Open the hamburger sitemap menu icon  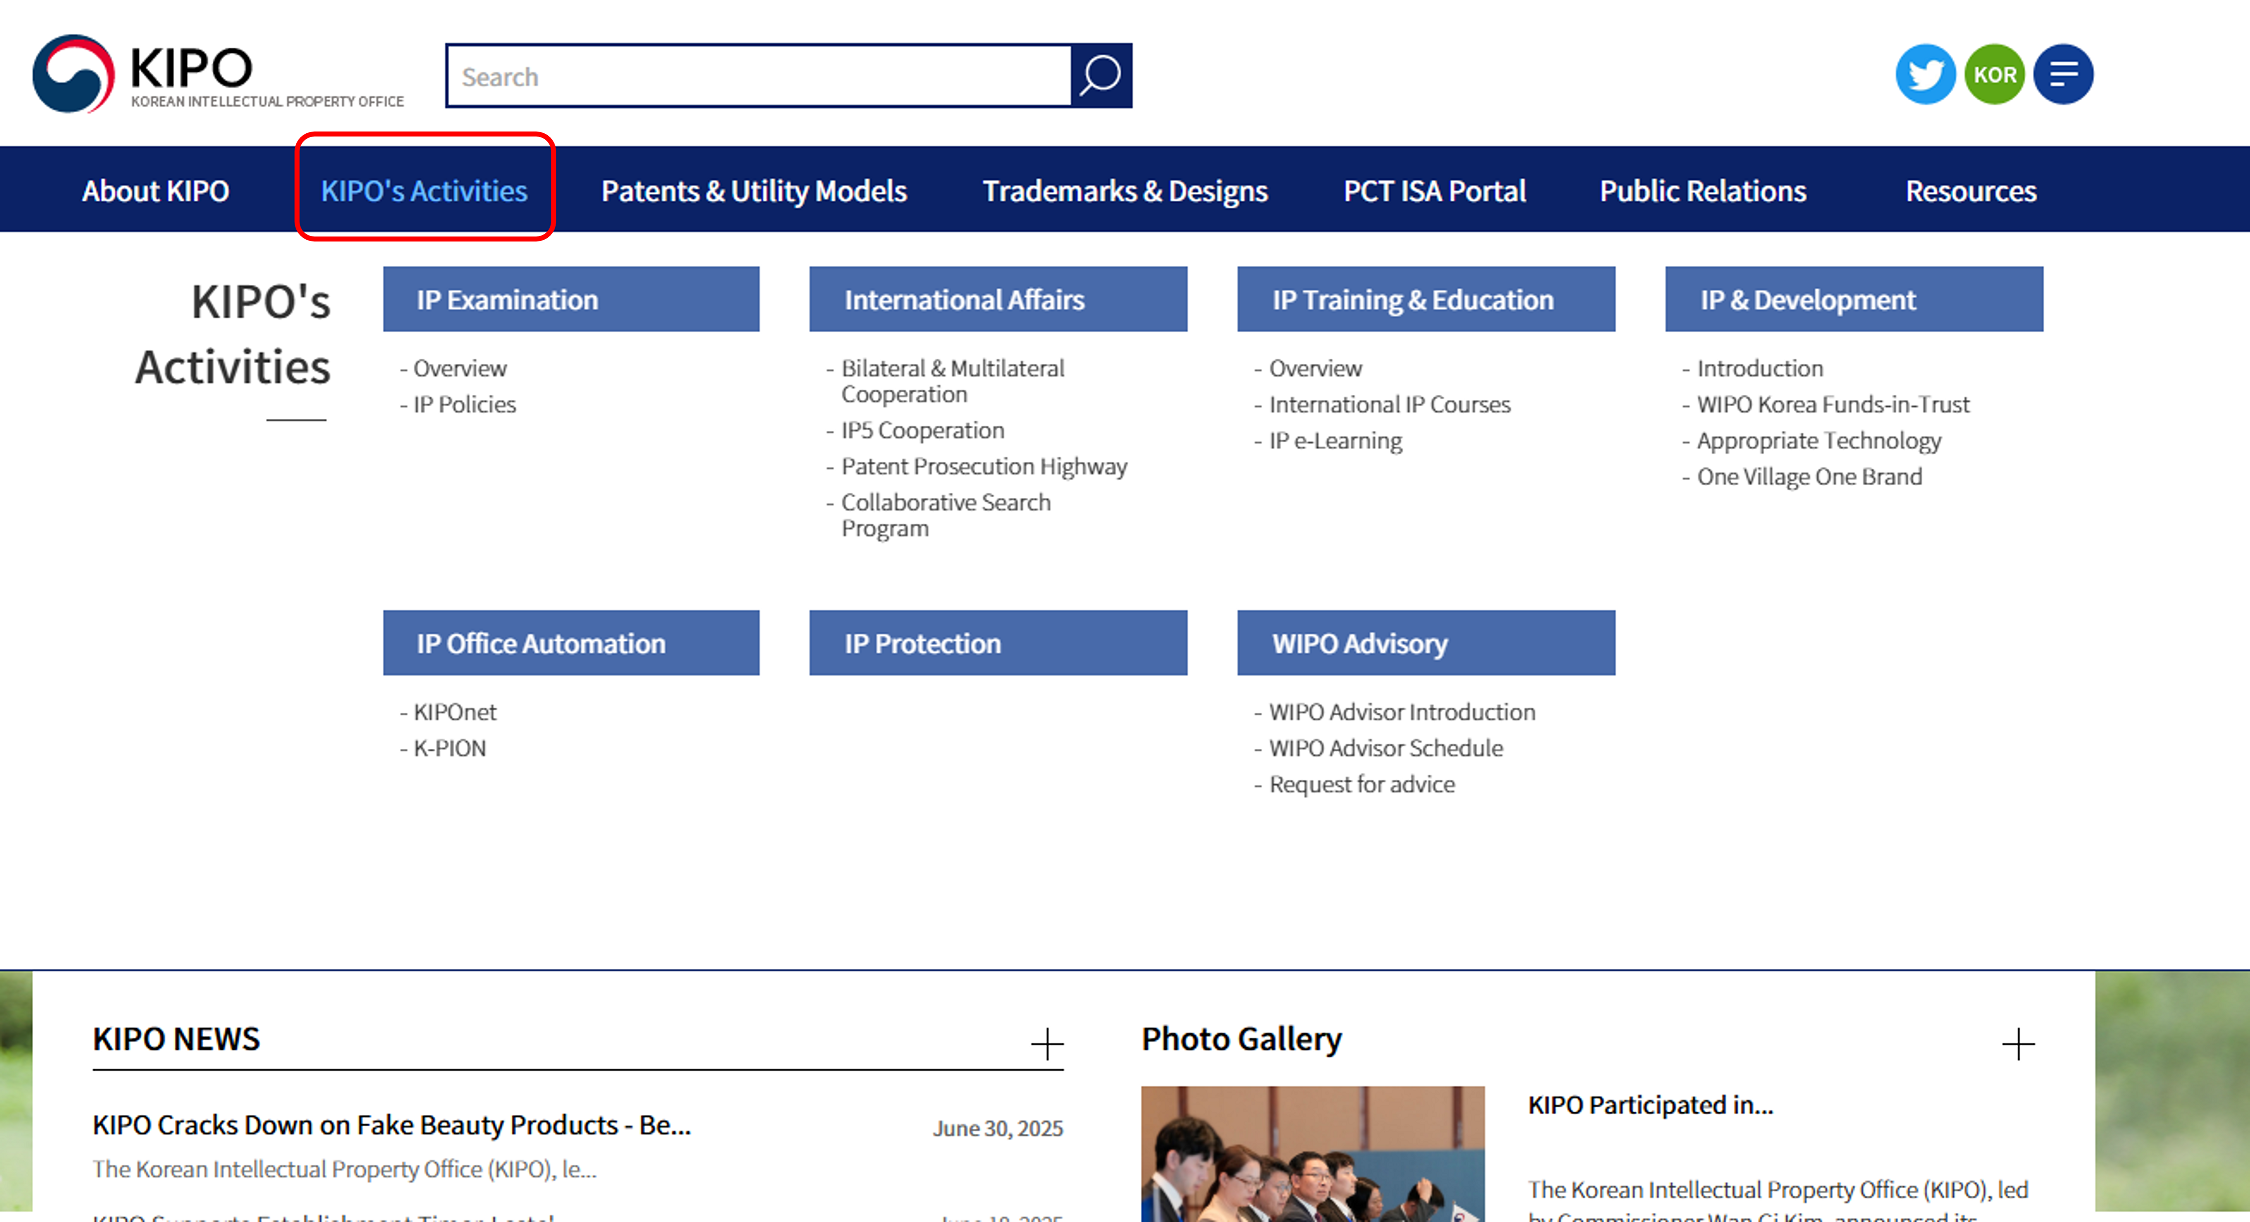click(x=2063, y=74)
